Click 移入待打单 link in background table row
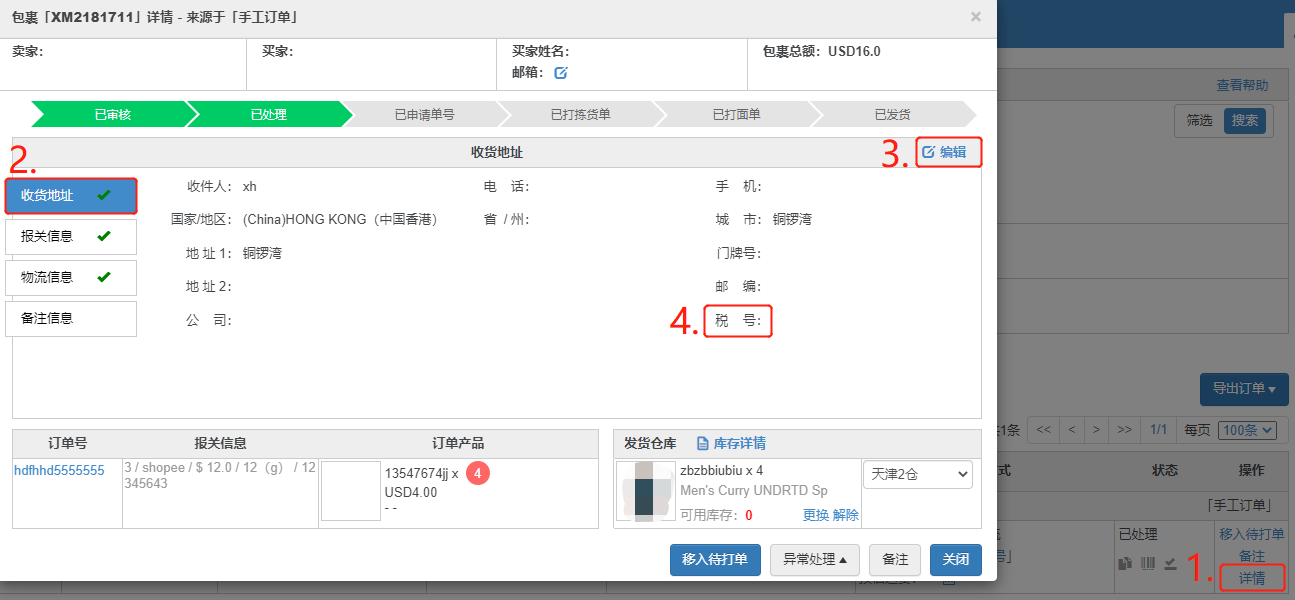Screen dimensions: 1295x600 coord(1252,535)
